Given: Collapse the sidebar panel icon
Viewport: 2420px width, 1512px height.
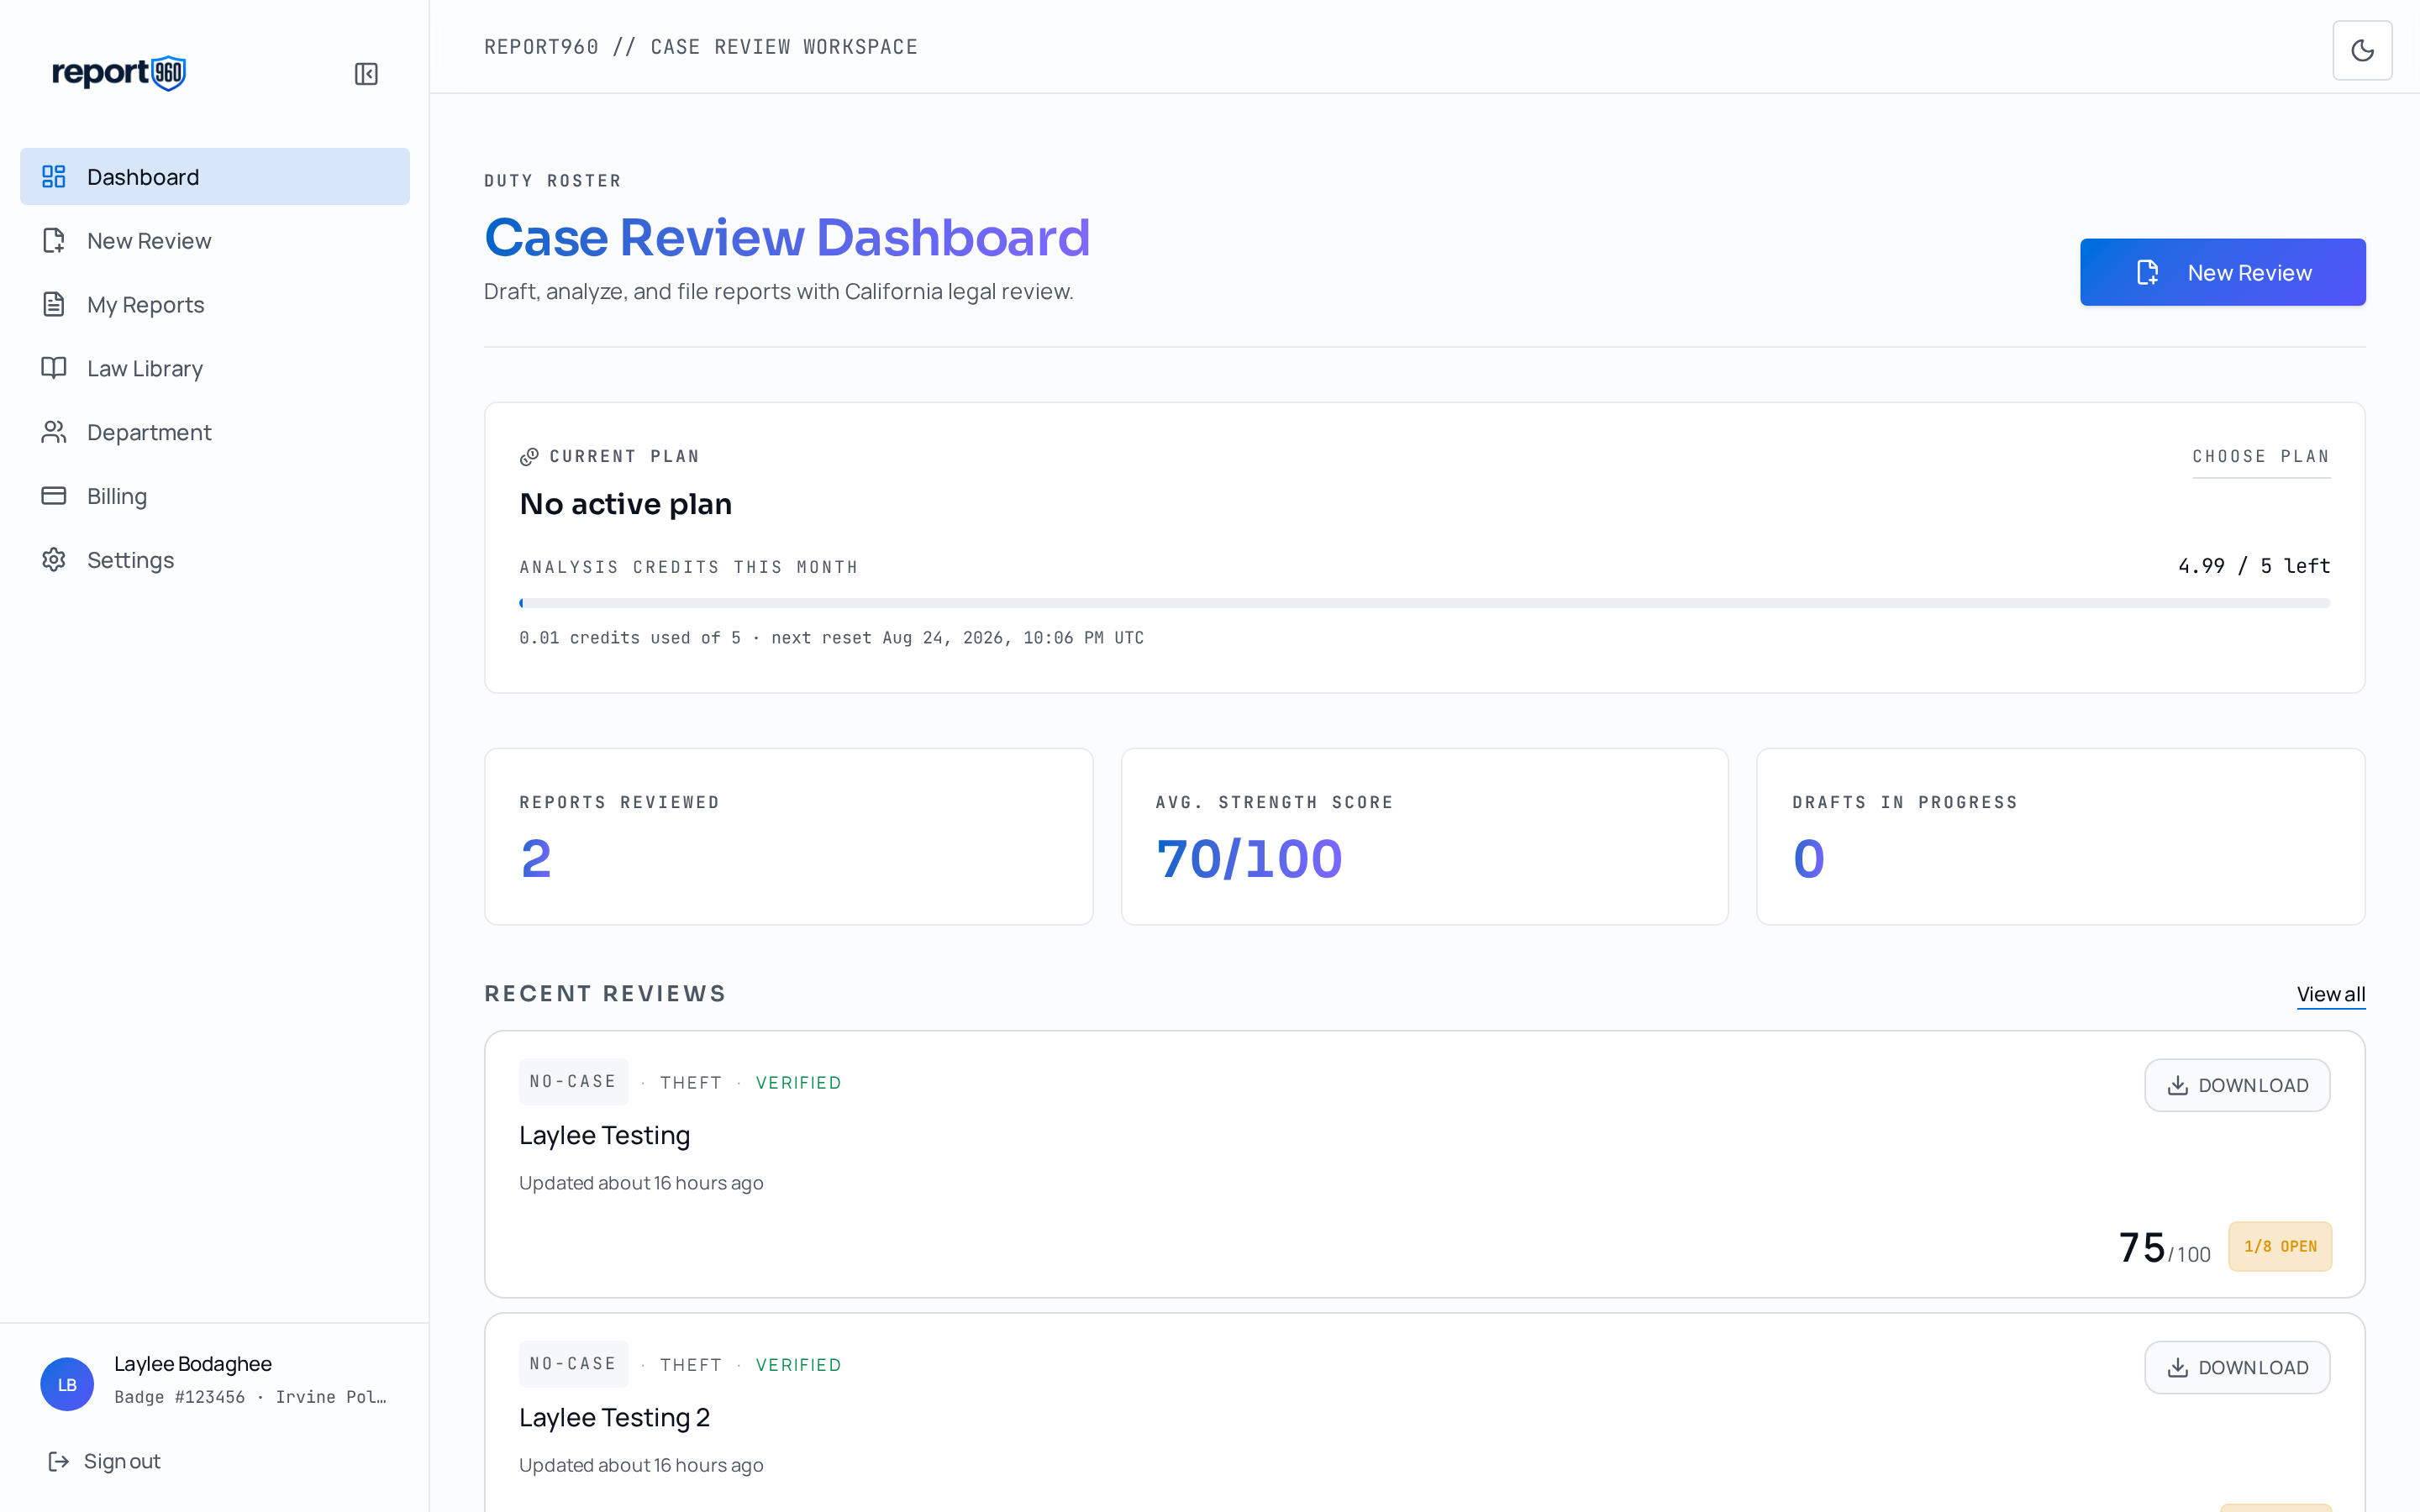Looking at the screenshot, I should point(366,74).
